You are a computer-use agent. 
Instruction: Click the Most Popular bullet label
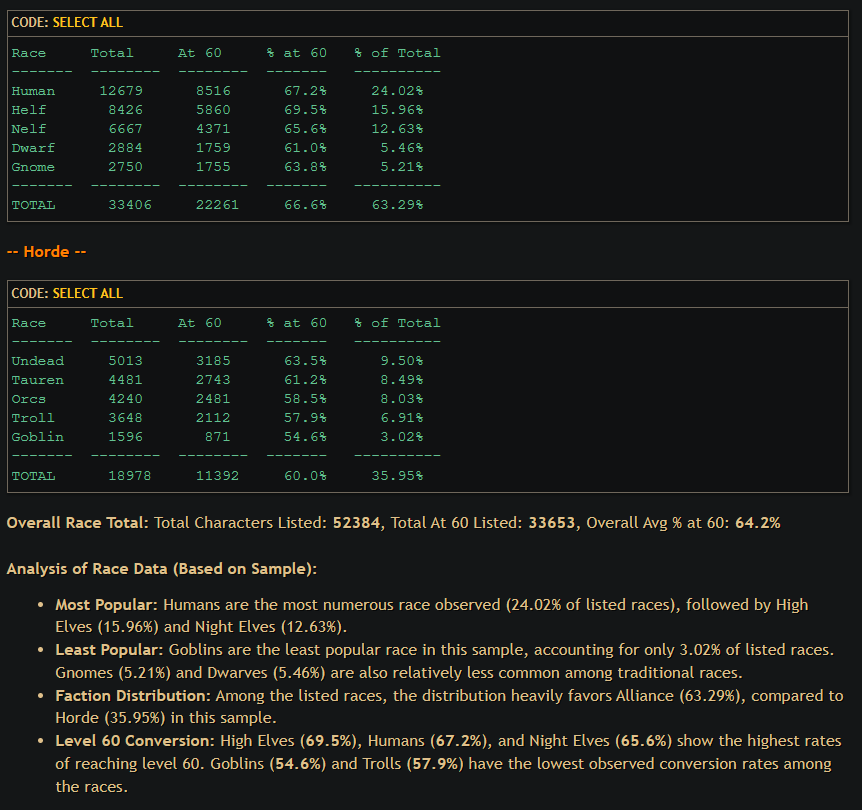[x=107, y=605]
